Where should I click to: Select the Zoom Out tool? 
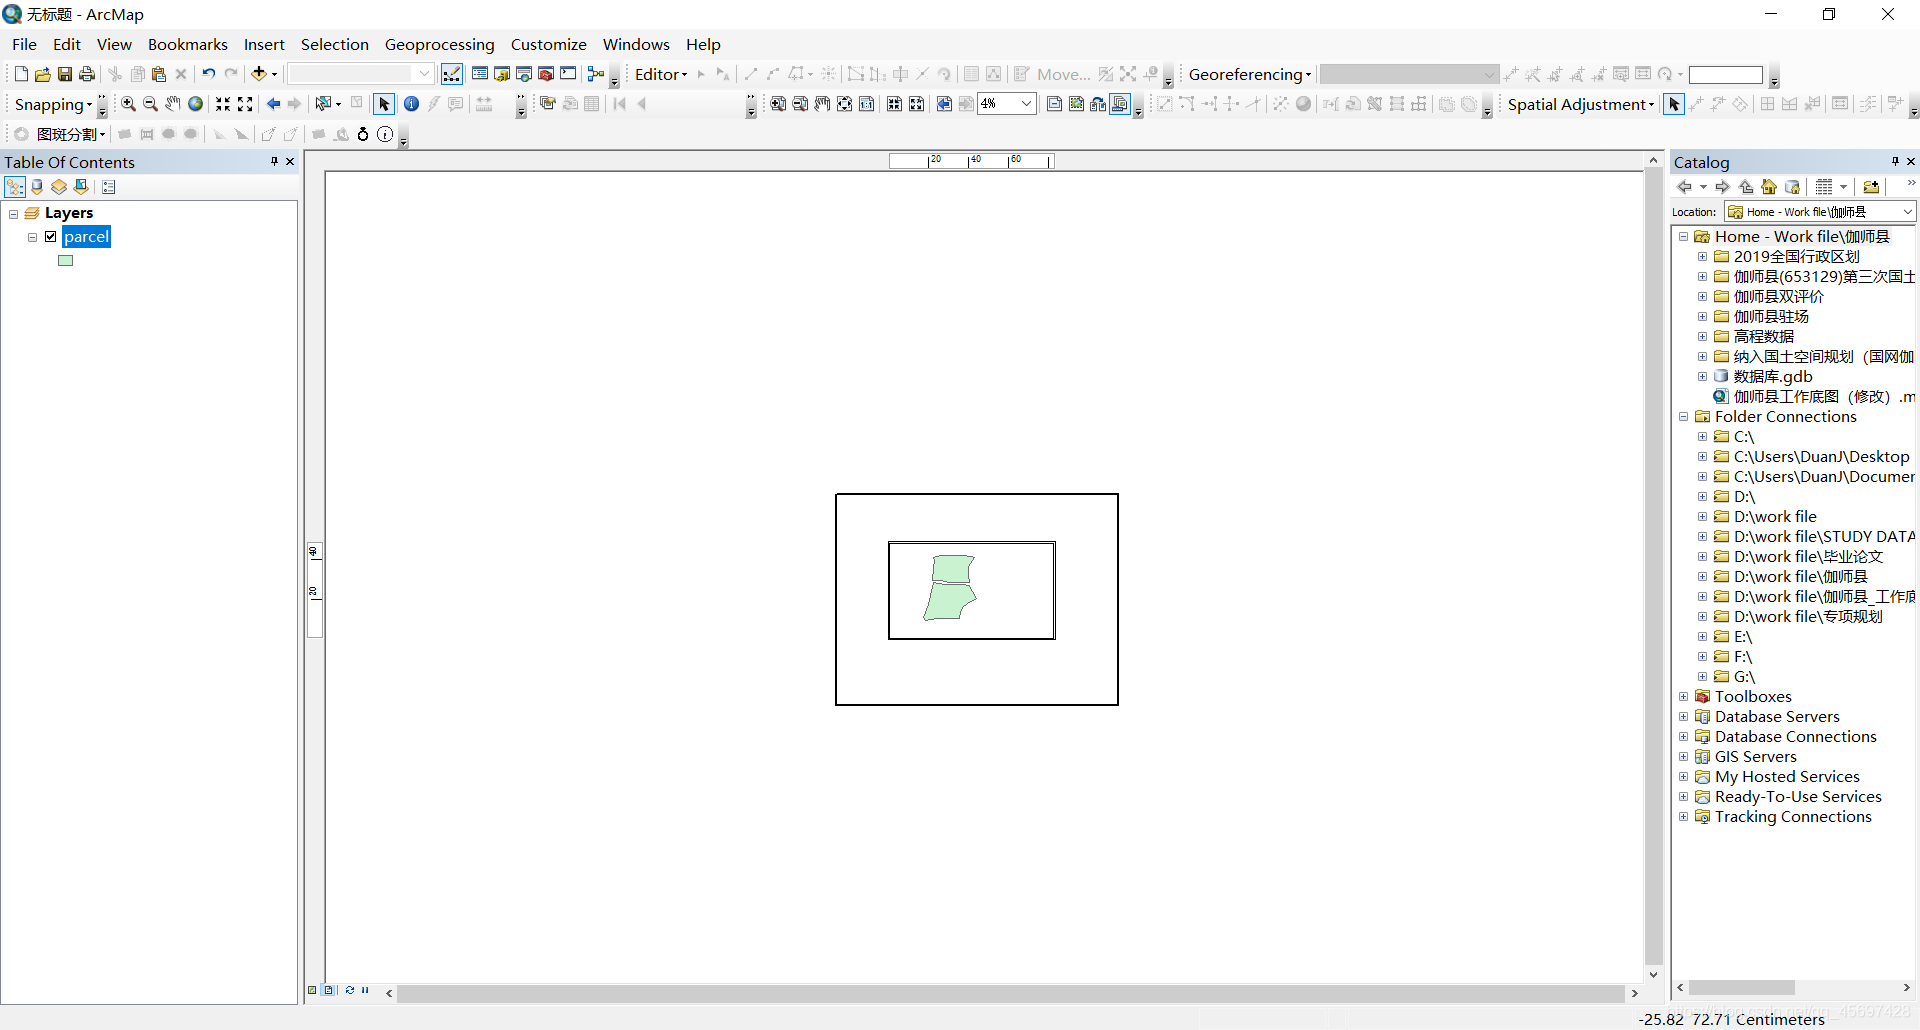150,104
